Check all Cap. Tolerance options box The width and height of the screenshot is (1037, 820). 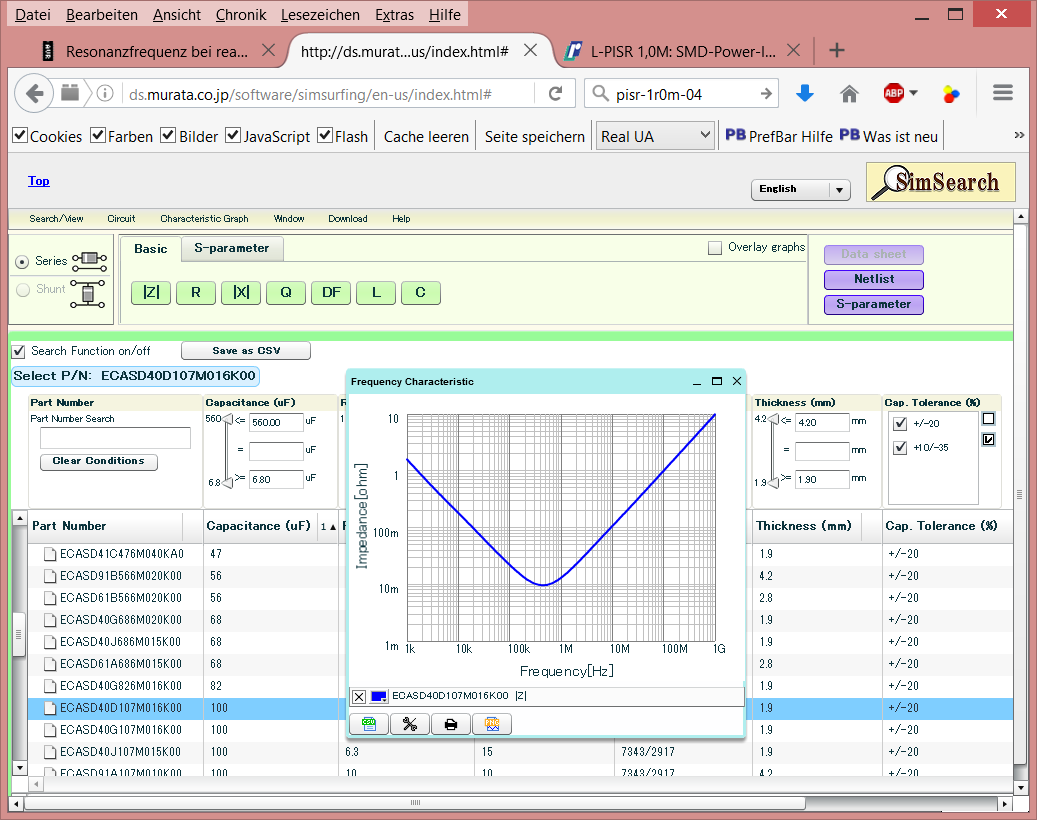pyautogui.click(x=989, y=440)
